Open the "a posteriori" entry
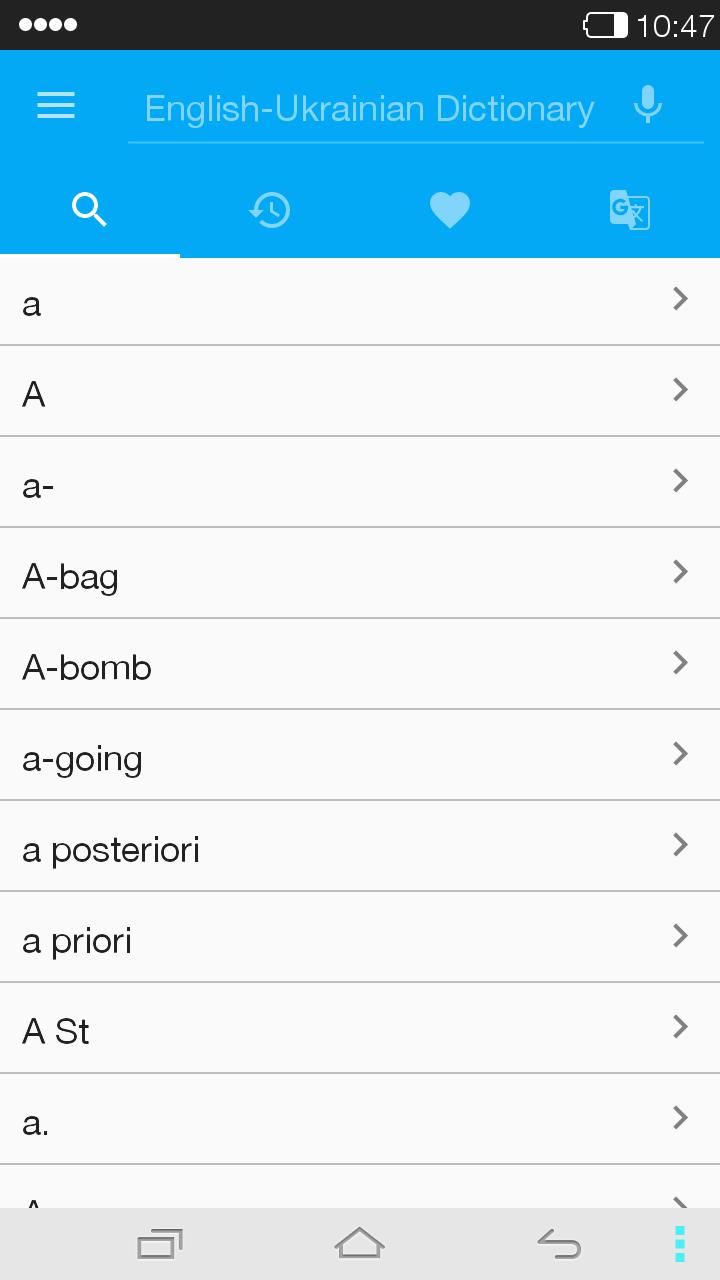 (x=111, y=850)
